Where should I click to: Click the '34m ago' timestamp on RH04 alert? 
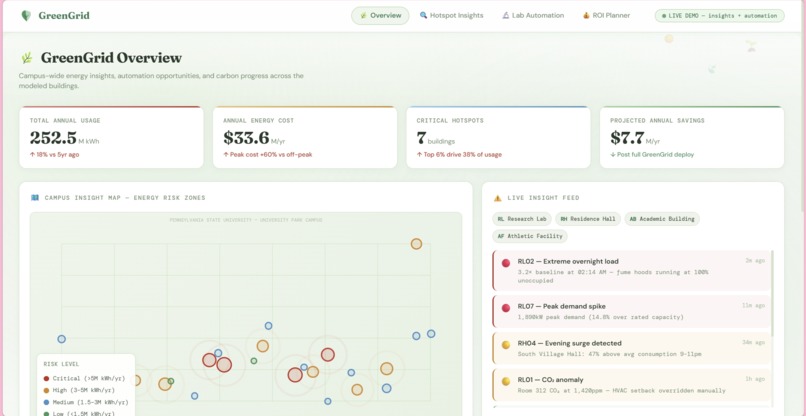[754, 342]
